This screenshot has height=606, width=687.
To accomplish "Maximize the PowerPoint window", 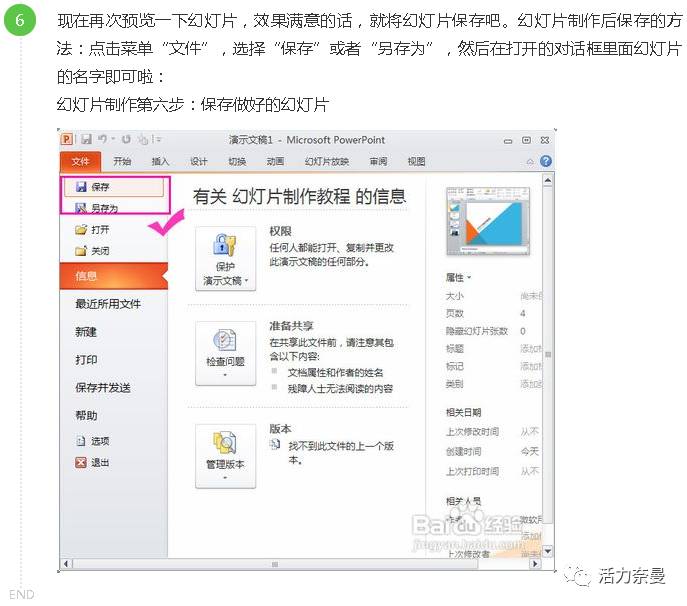I will pyautogui.click(x=526, y=140).
